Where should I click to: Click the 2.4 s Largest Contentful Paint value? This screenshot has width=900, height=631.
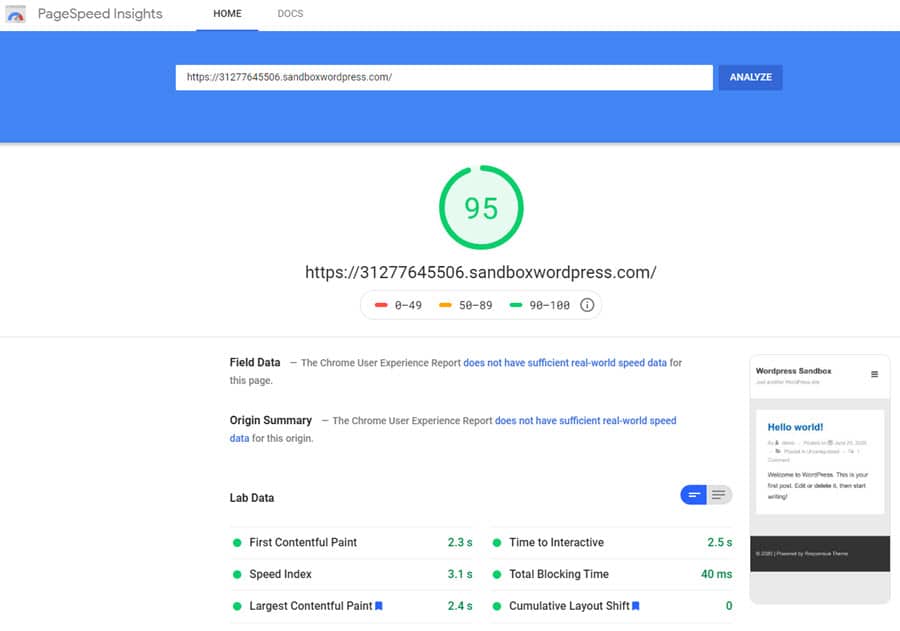tap(460, 606)
